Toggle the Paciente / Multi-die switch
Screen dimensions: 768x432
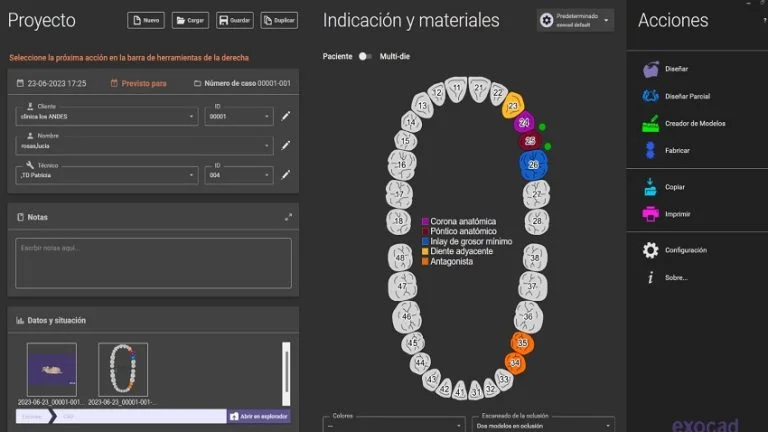click(365, 57)
